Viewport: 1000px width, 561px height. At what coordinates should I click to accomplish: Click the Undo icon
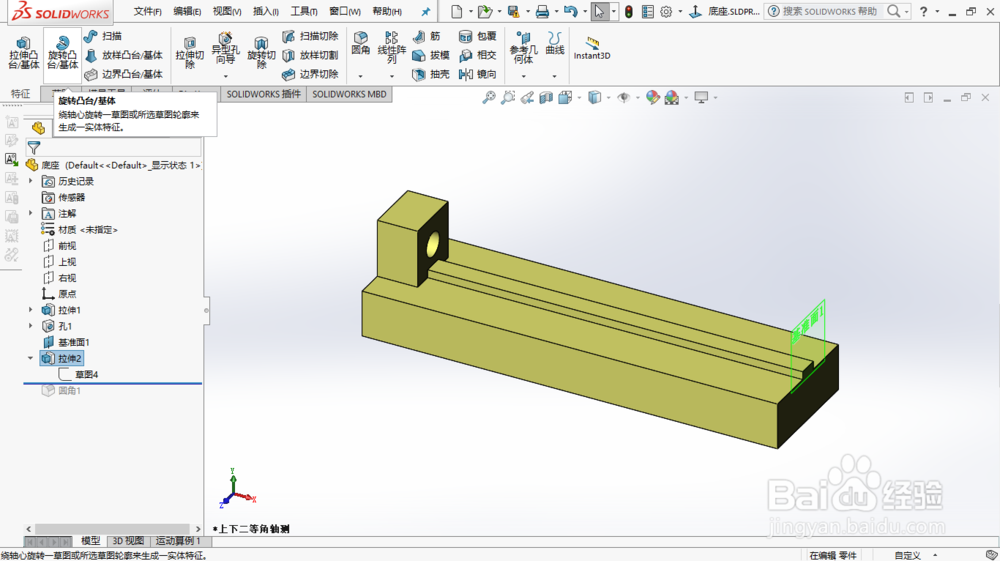tap(571, 11)
